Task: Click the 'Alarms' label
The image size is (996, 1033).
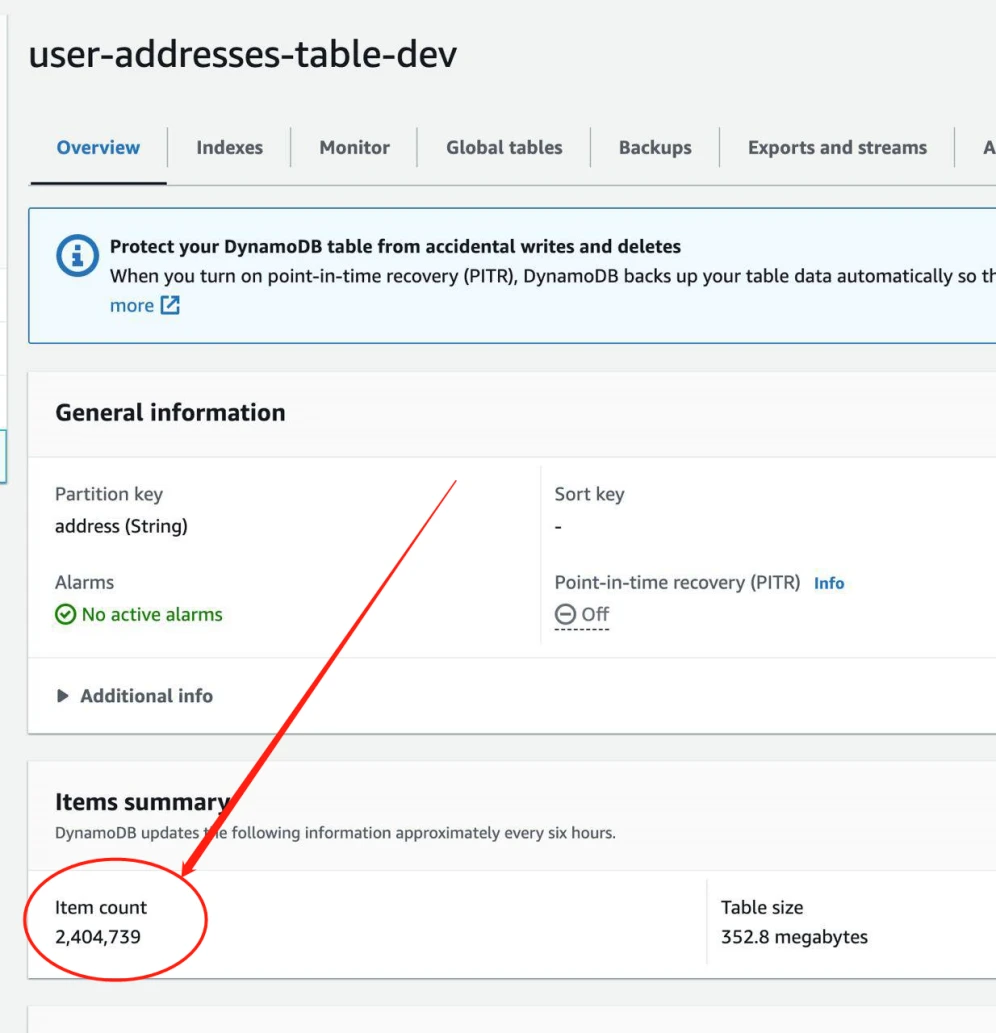Action: 84,582
